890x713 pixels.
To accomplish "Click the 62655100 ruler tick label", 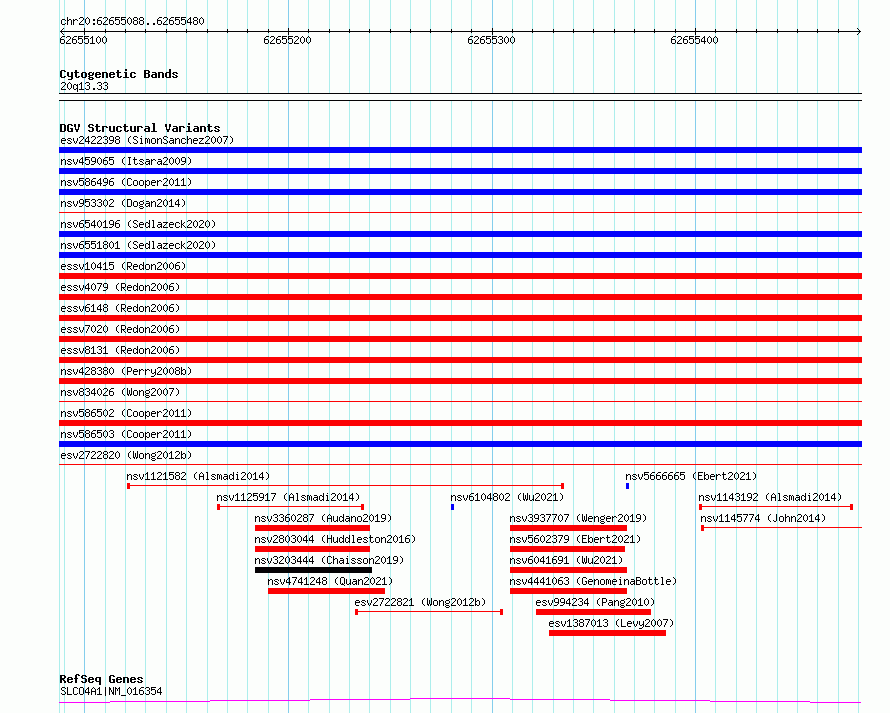I will pyautogui.click(x=83, y=40).
